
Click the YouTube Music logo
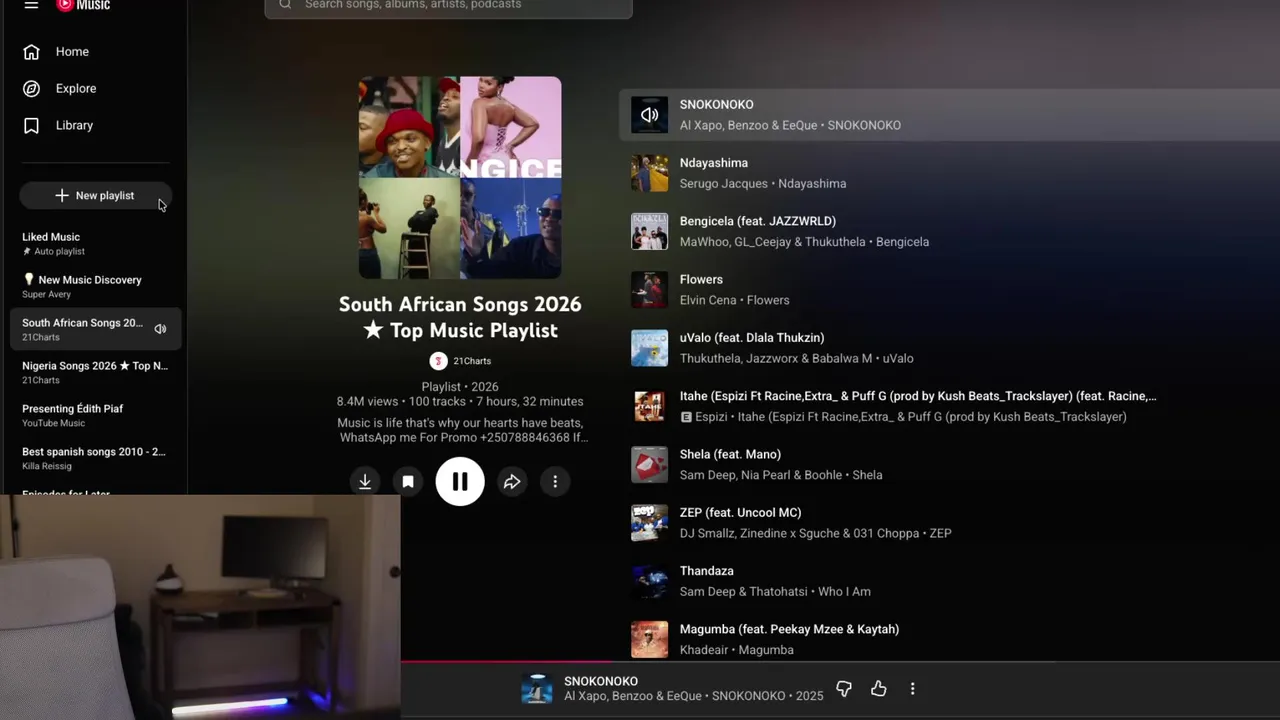click(x=83, y=5)
